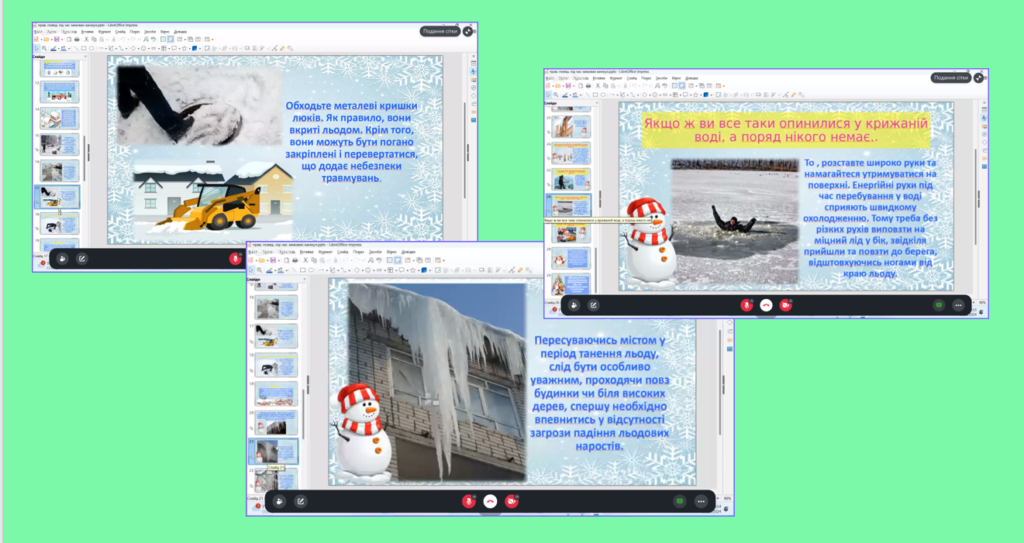Viewport: 1024px width, 543px height.
Task: Open the "Формат" menu in the top-left window
Action: [x=103, y=31]
